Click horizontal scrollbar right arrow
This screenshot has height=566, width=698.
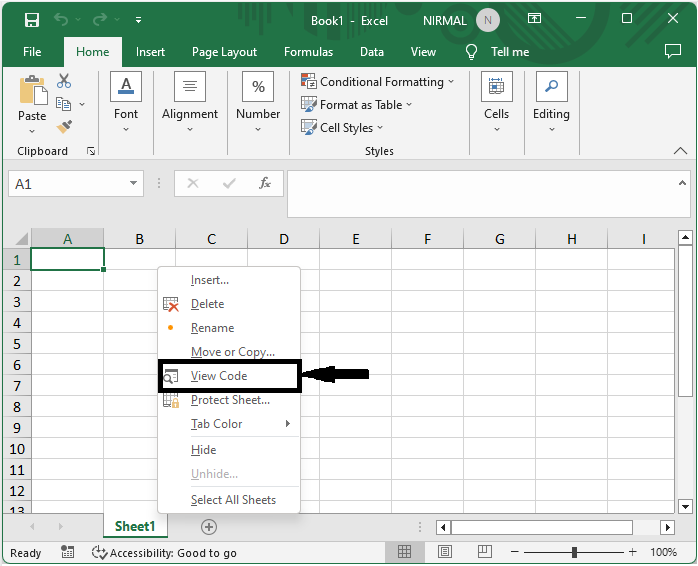[667, 528]
